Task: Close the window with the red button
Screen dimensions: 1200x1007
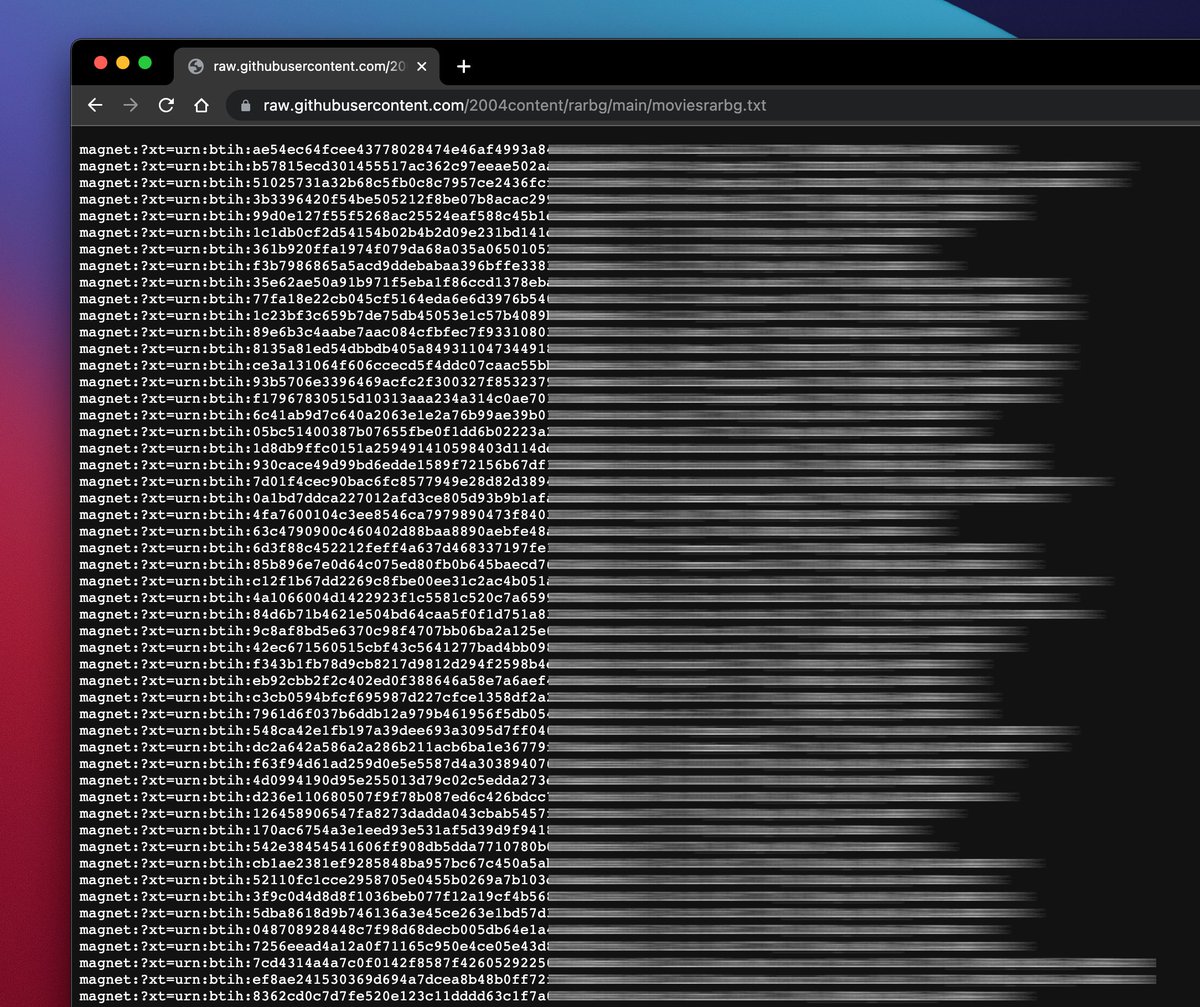Action: [x=100, y=63]
